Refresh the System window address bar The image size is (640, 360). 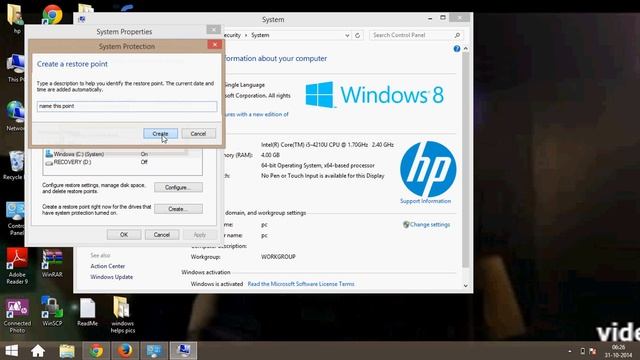coord(357,36)
